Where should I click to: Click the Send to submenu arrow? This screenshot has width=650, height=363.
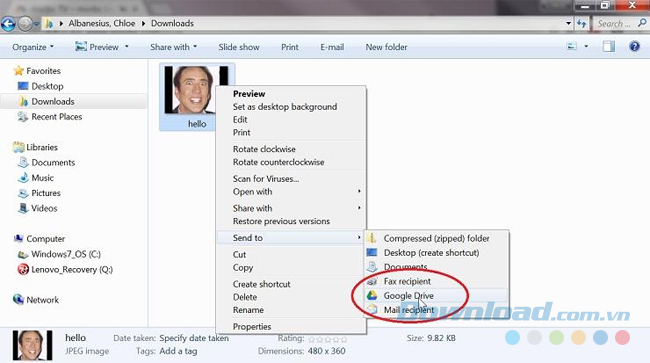click(359, 237)
